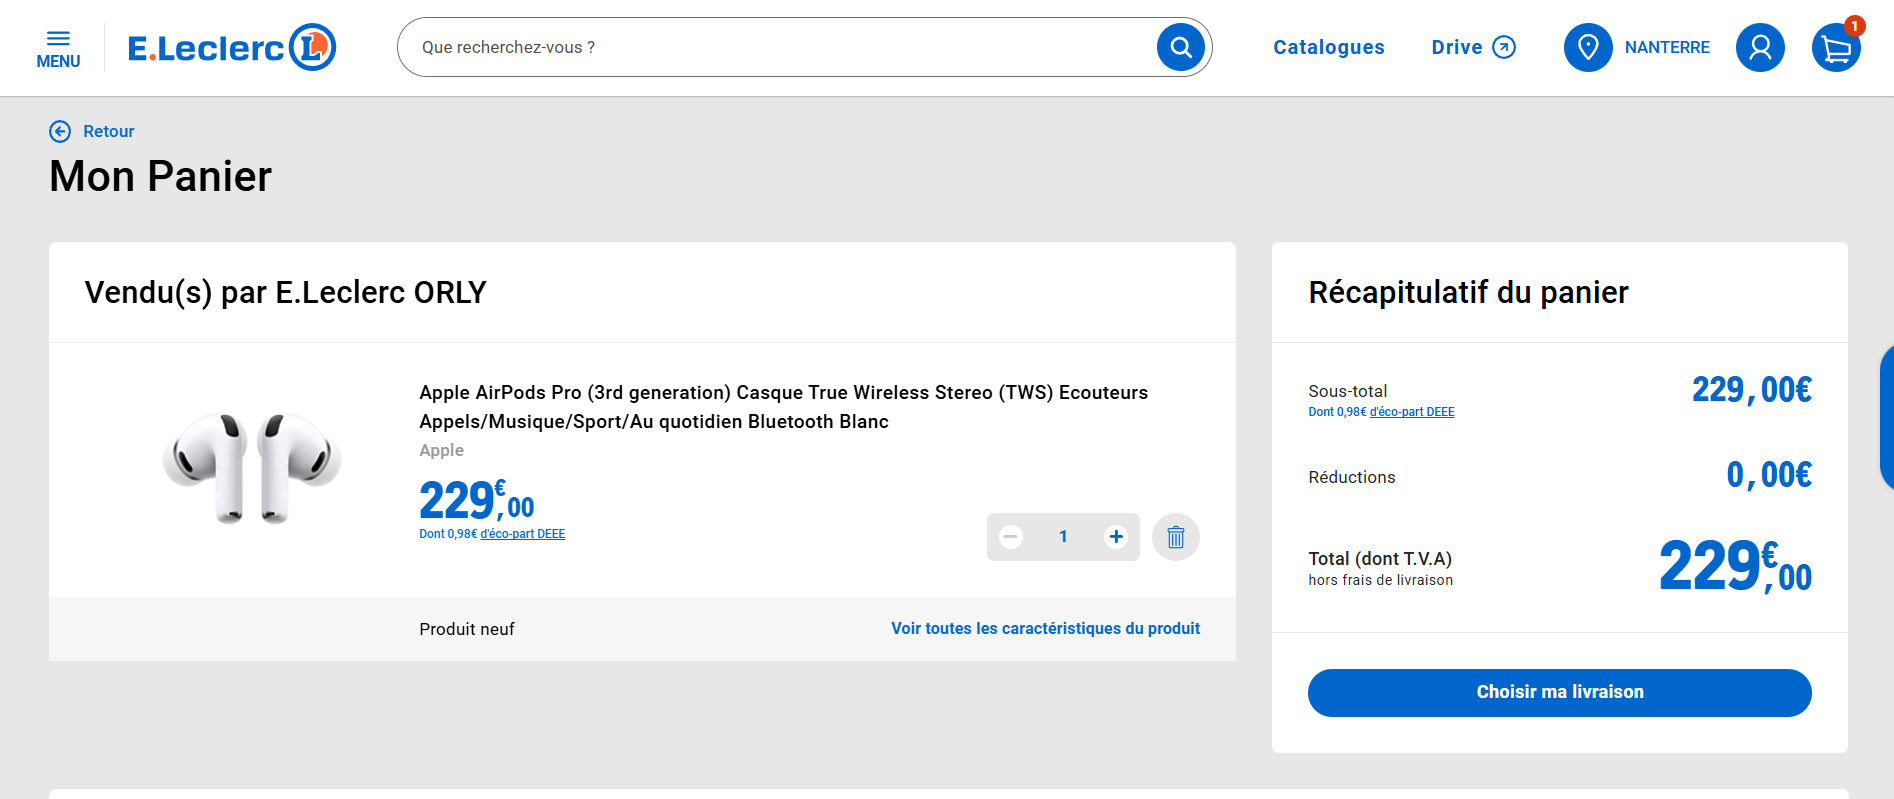The image size is (1894, 799).
Task: Open the hamburger MENU icon
Action: click(58, 48)
